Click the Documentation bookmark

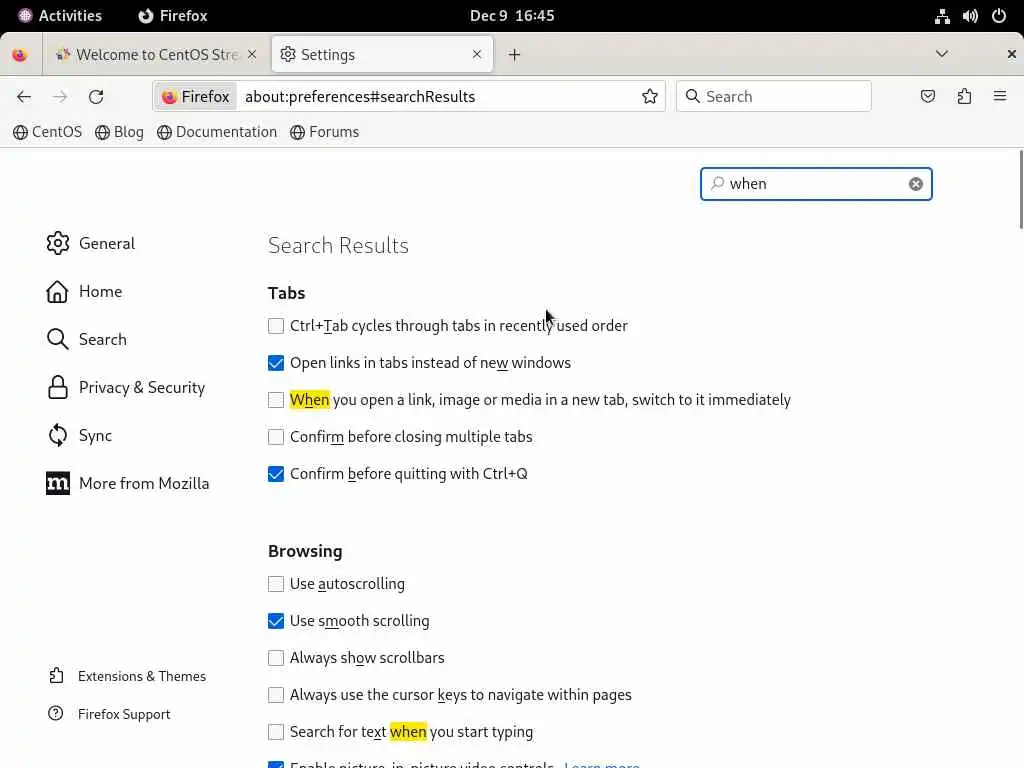click(217, 132)
